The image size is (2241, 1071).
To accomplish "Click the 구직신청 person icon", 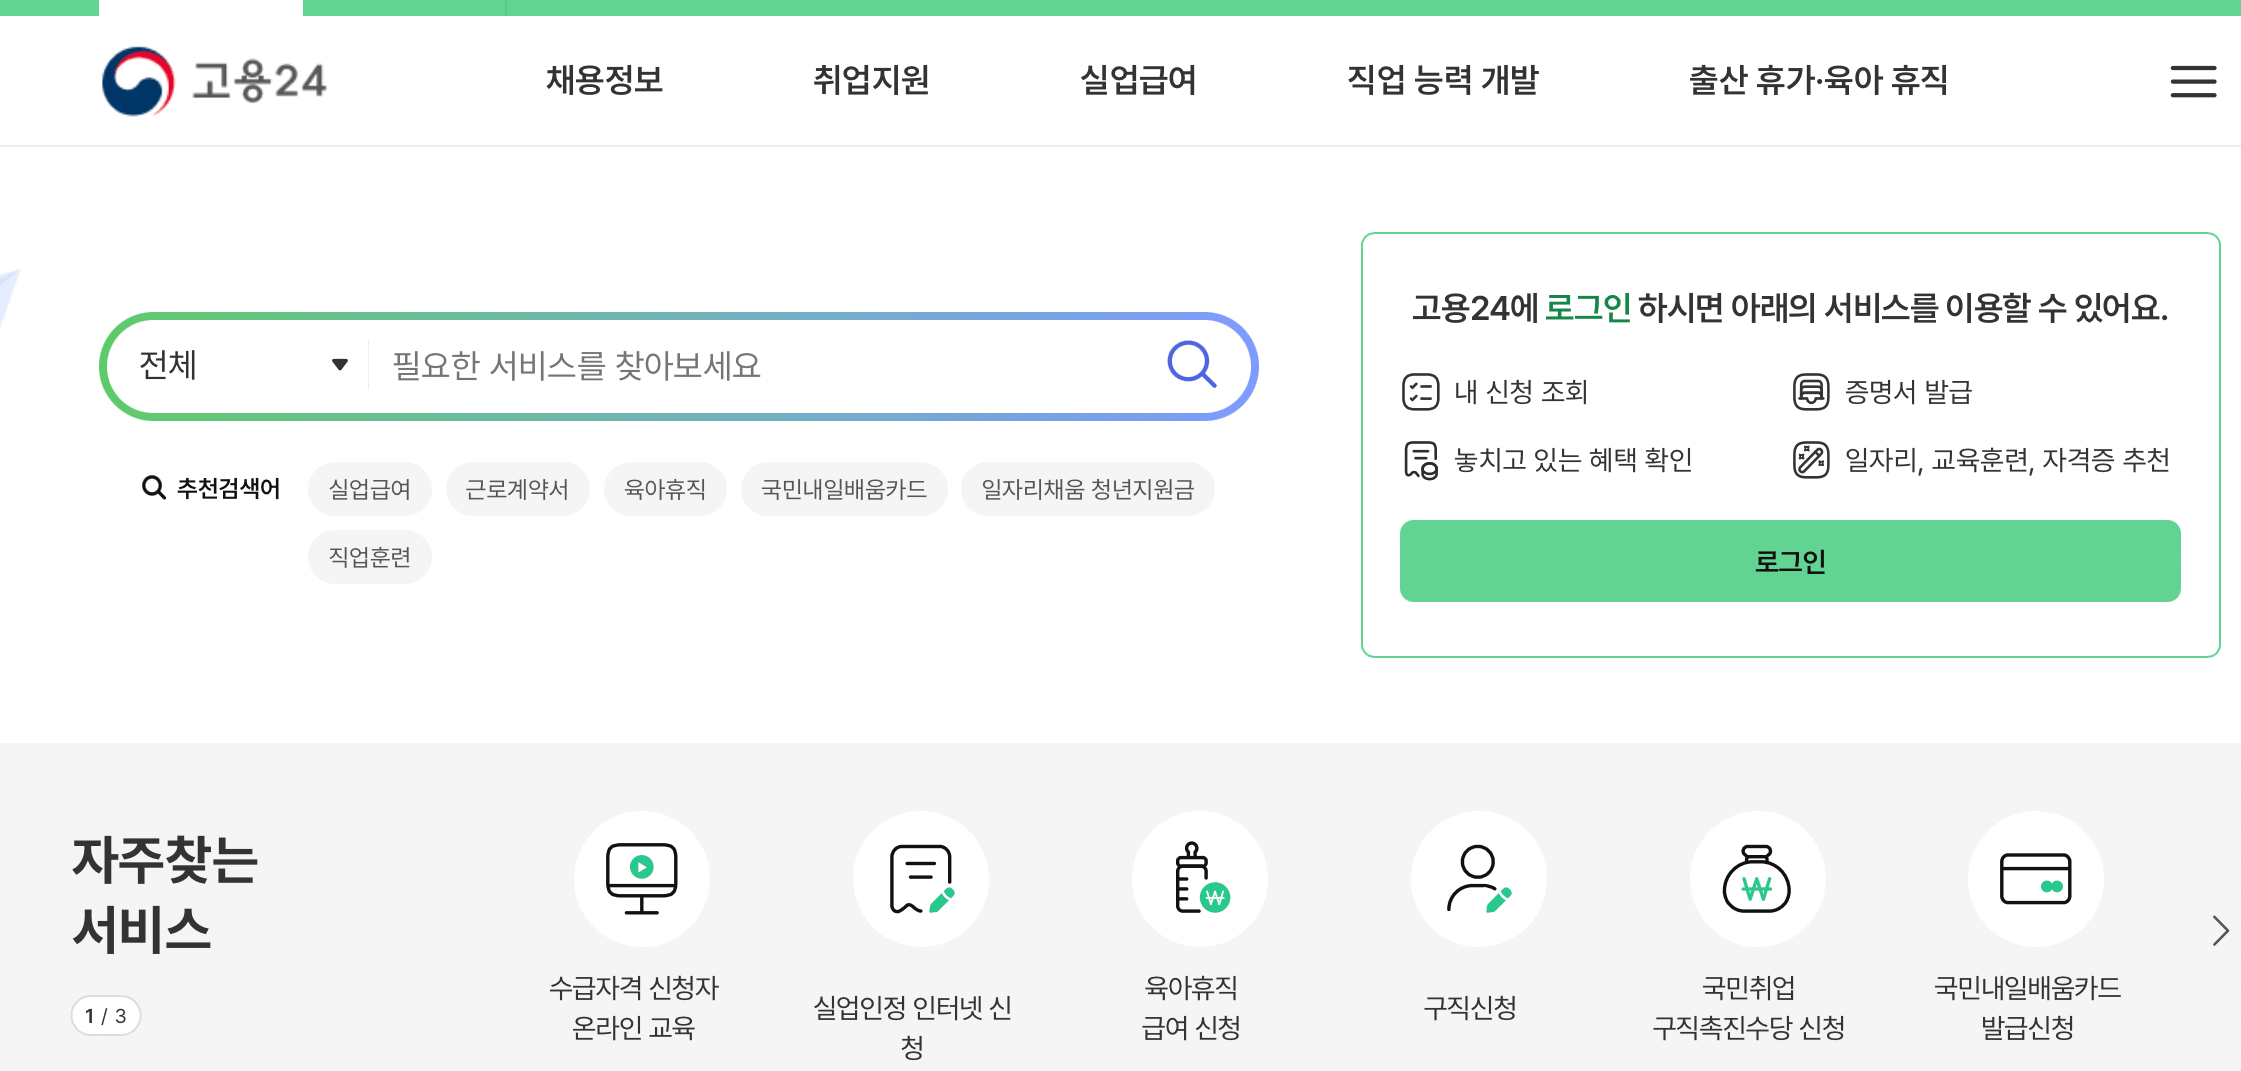I will pos(1478,878).
